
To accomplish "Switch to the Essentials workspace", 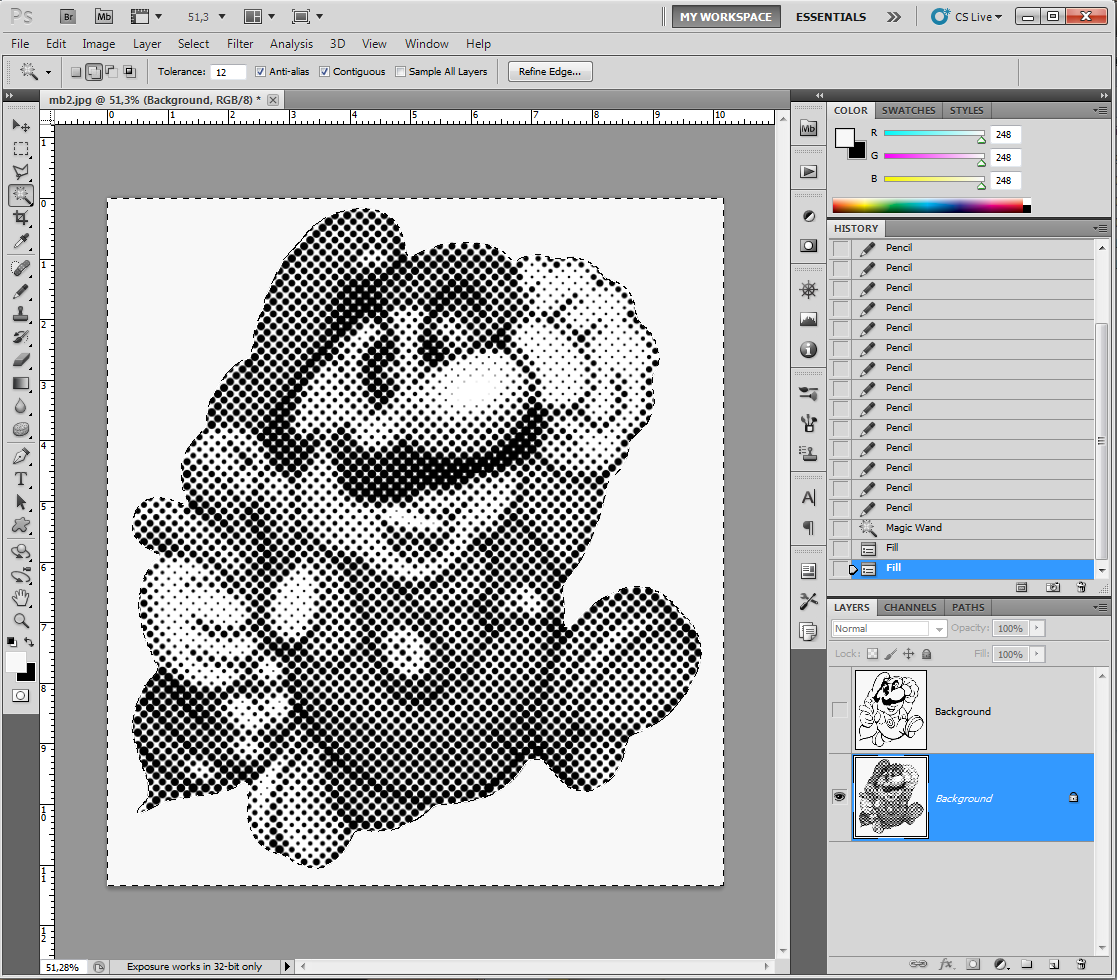I will click(x=831, y=16).
